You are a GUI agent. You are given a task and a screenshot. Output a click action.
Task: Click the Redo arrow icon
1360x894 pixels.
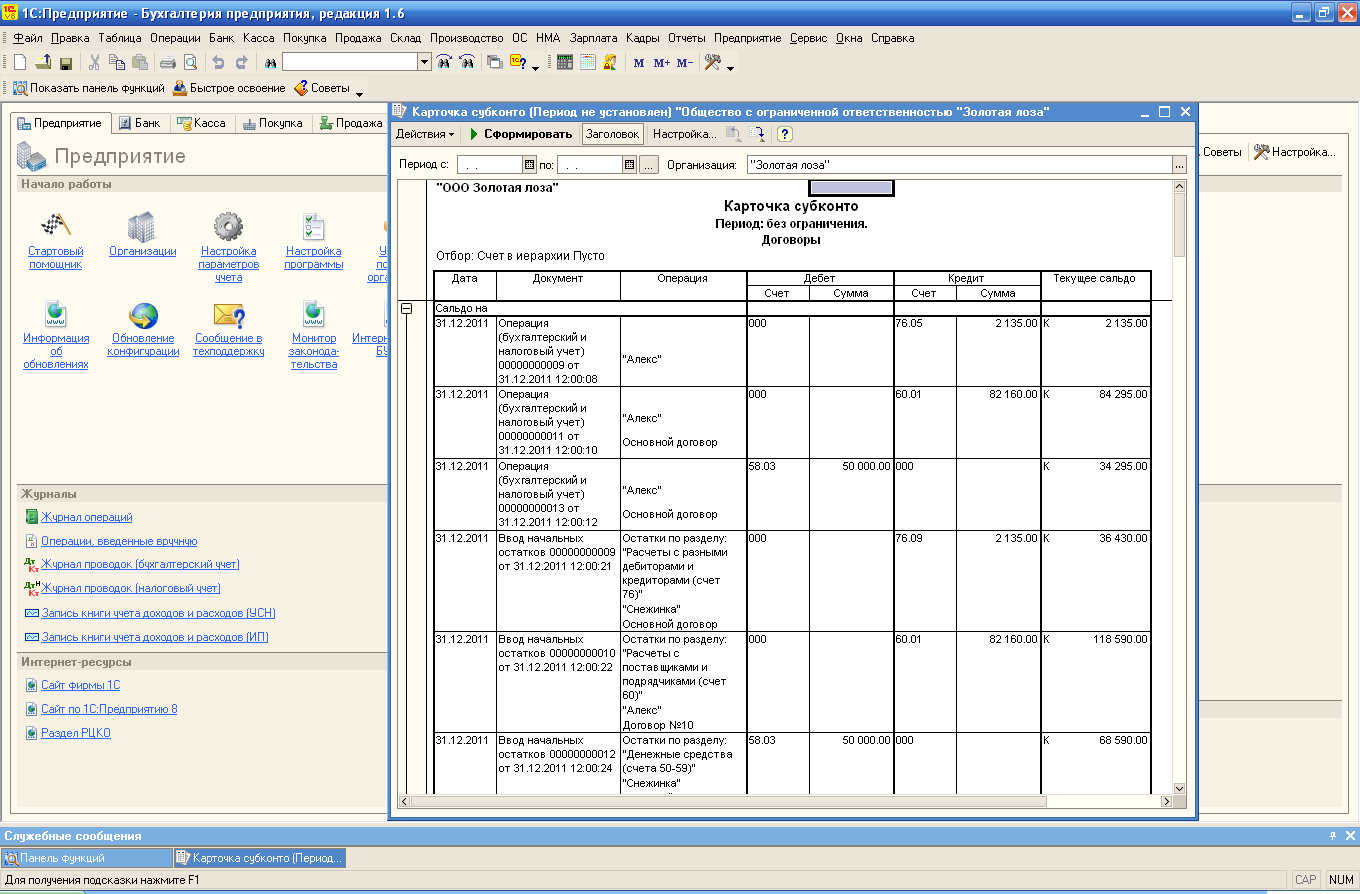(x=241, y=62)
